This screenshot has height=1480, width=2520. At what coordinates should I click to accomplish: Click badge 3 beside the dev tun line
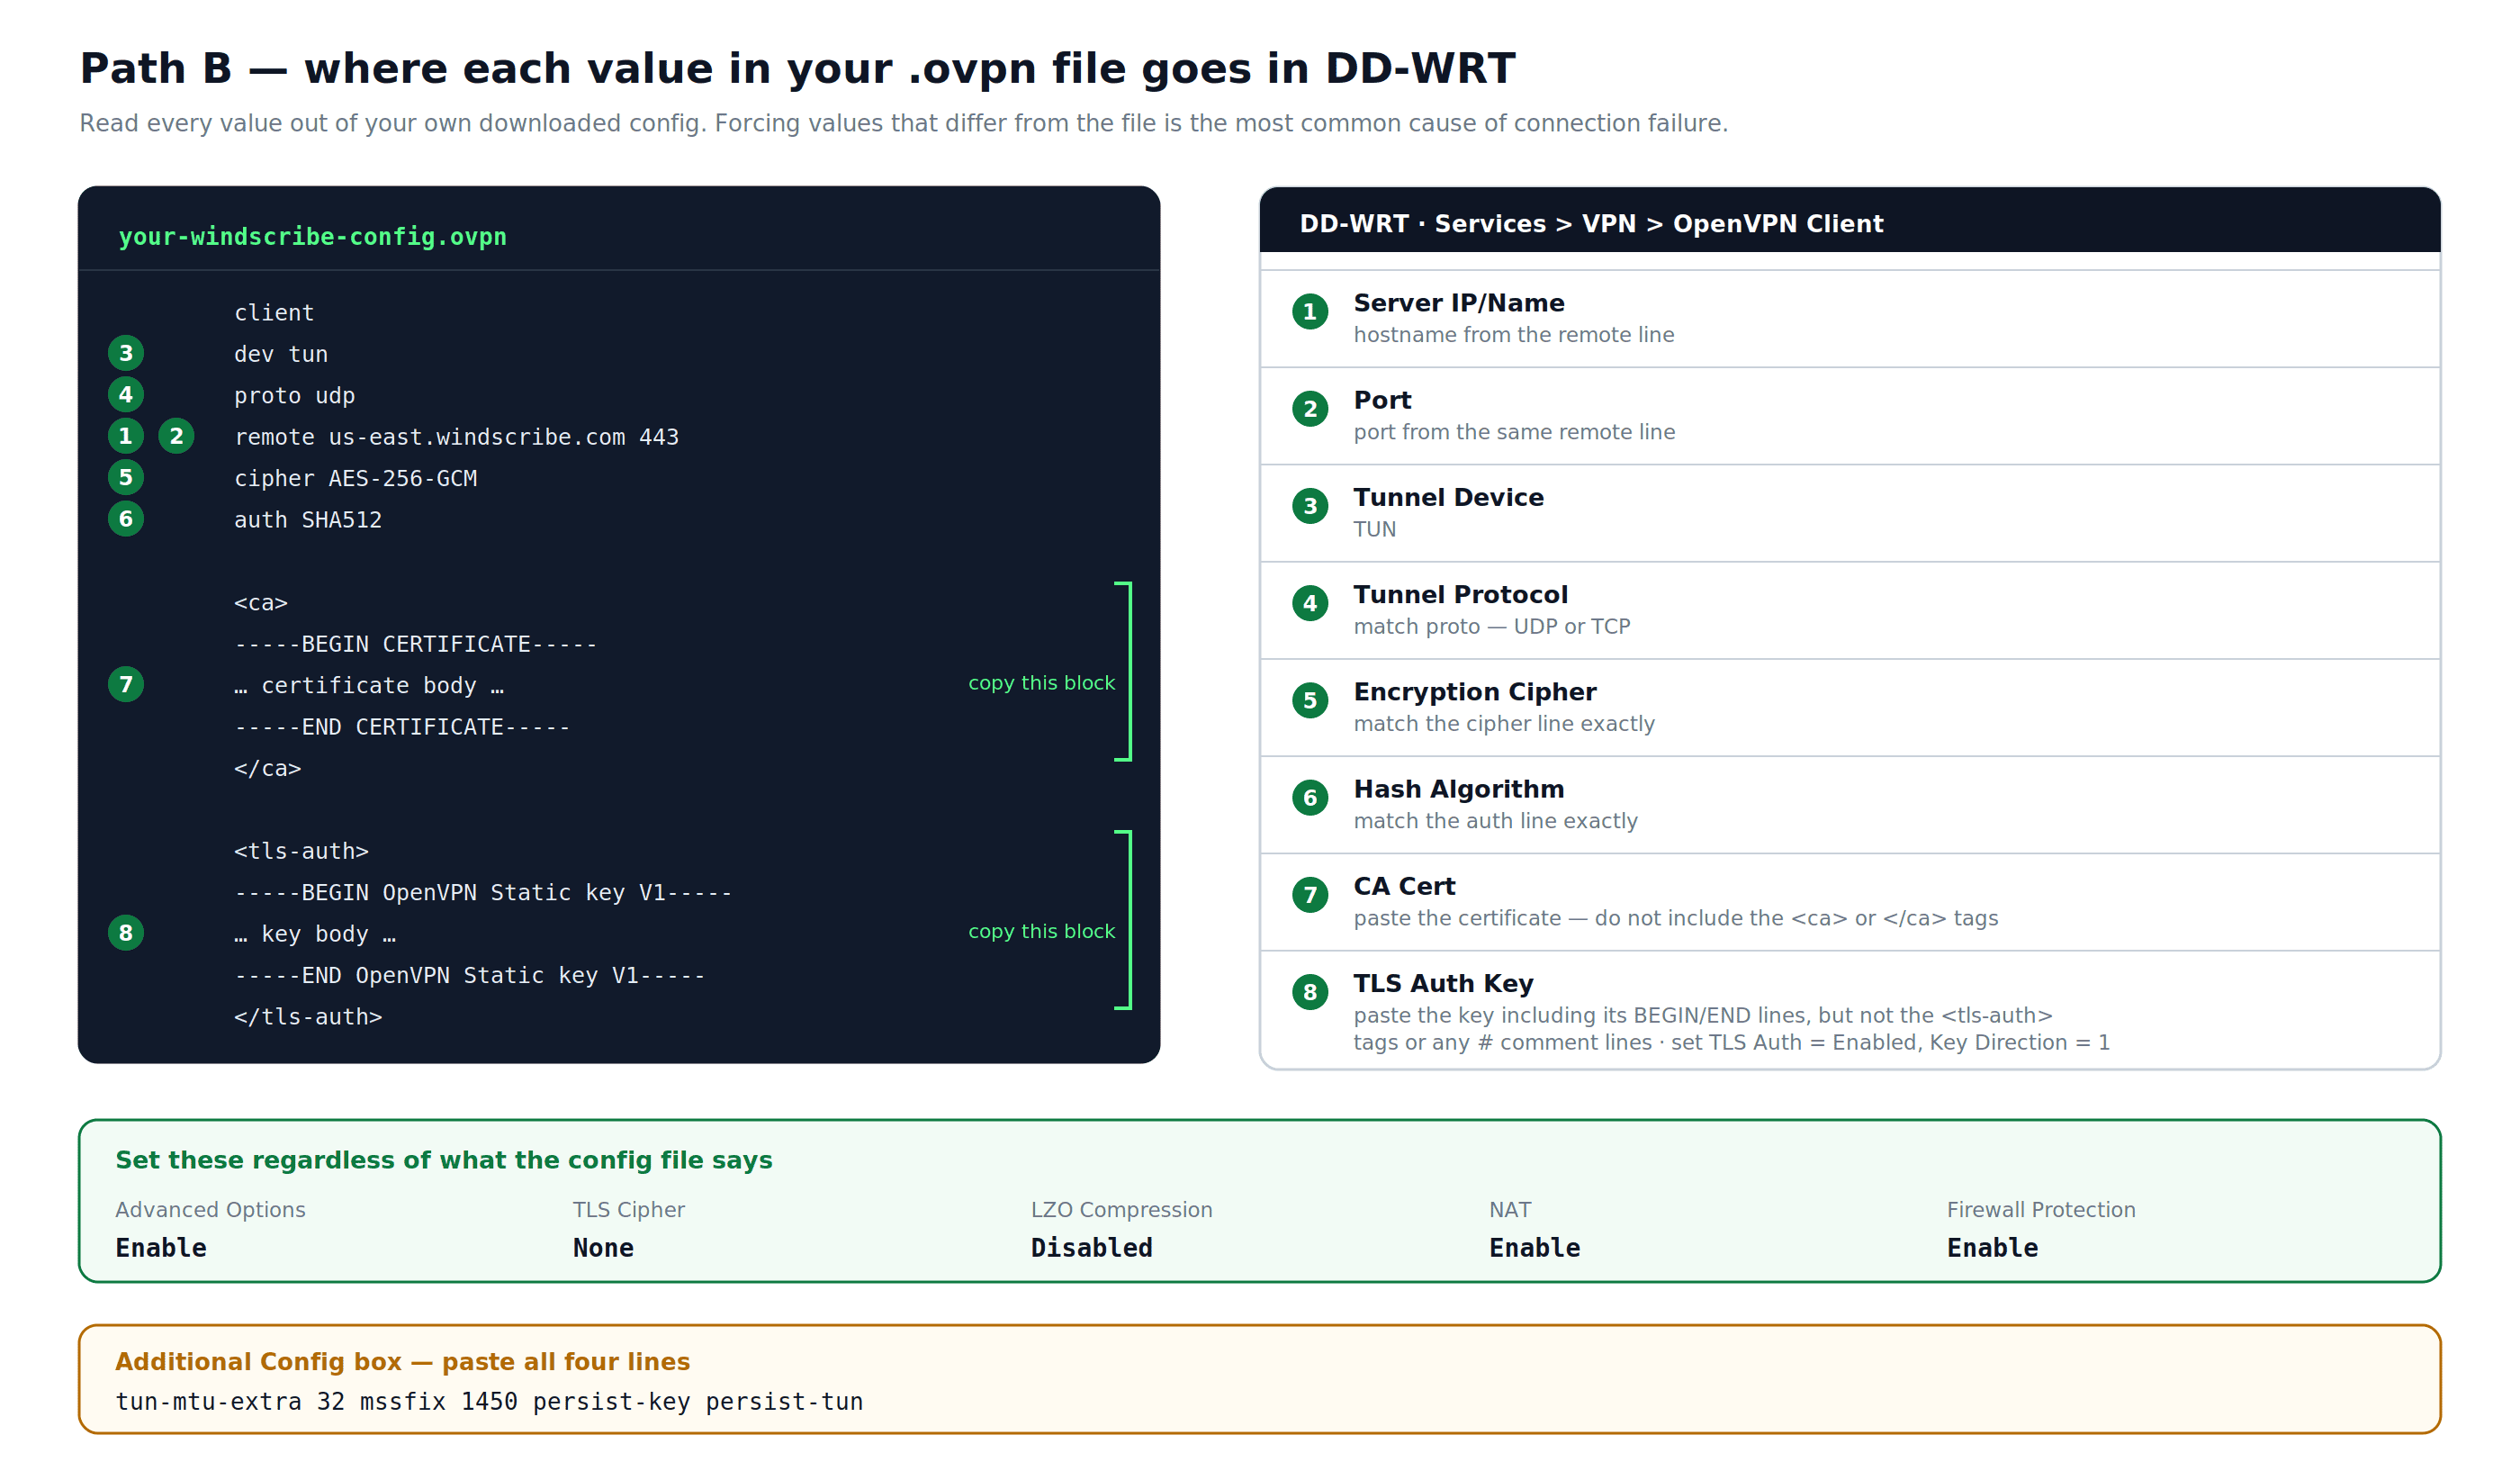click(x=126, y=353)
